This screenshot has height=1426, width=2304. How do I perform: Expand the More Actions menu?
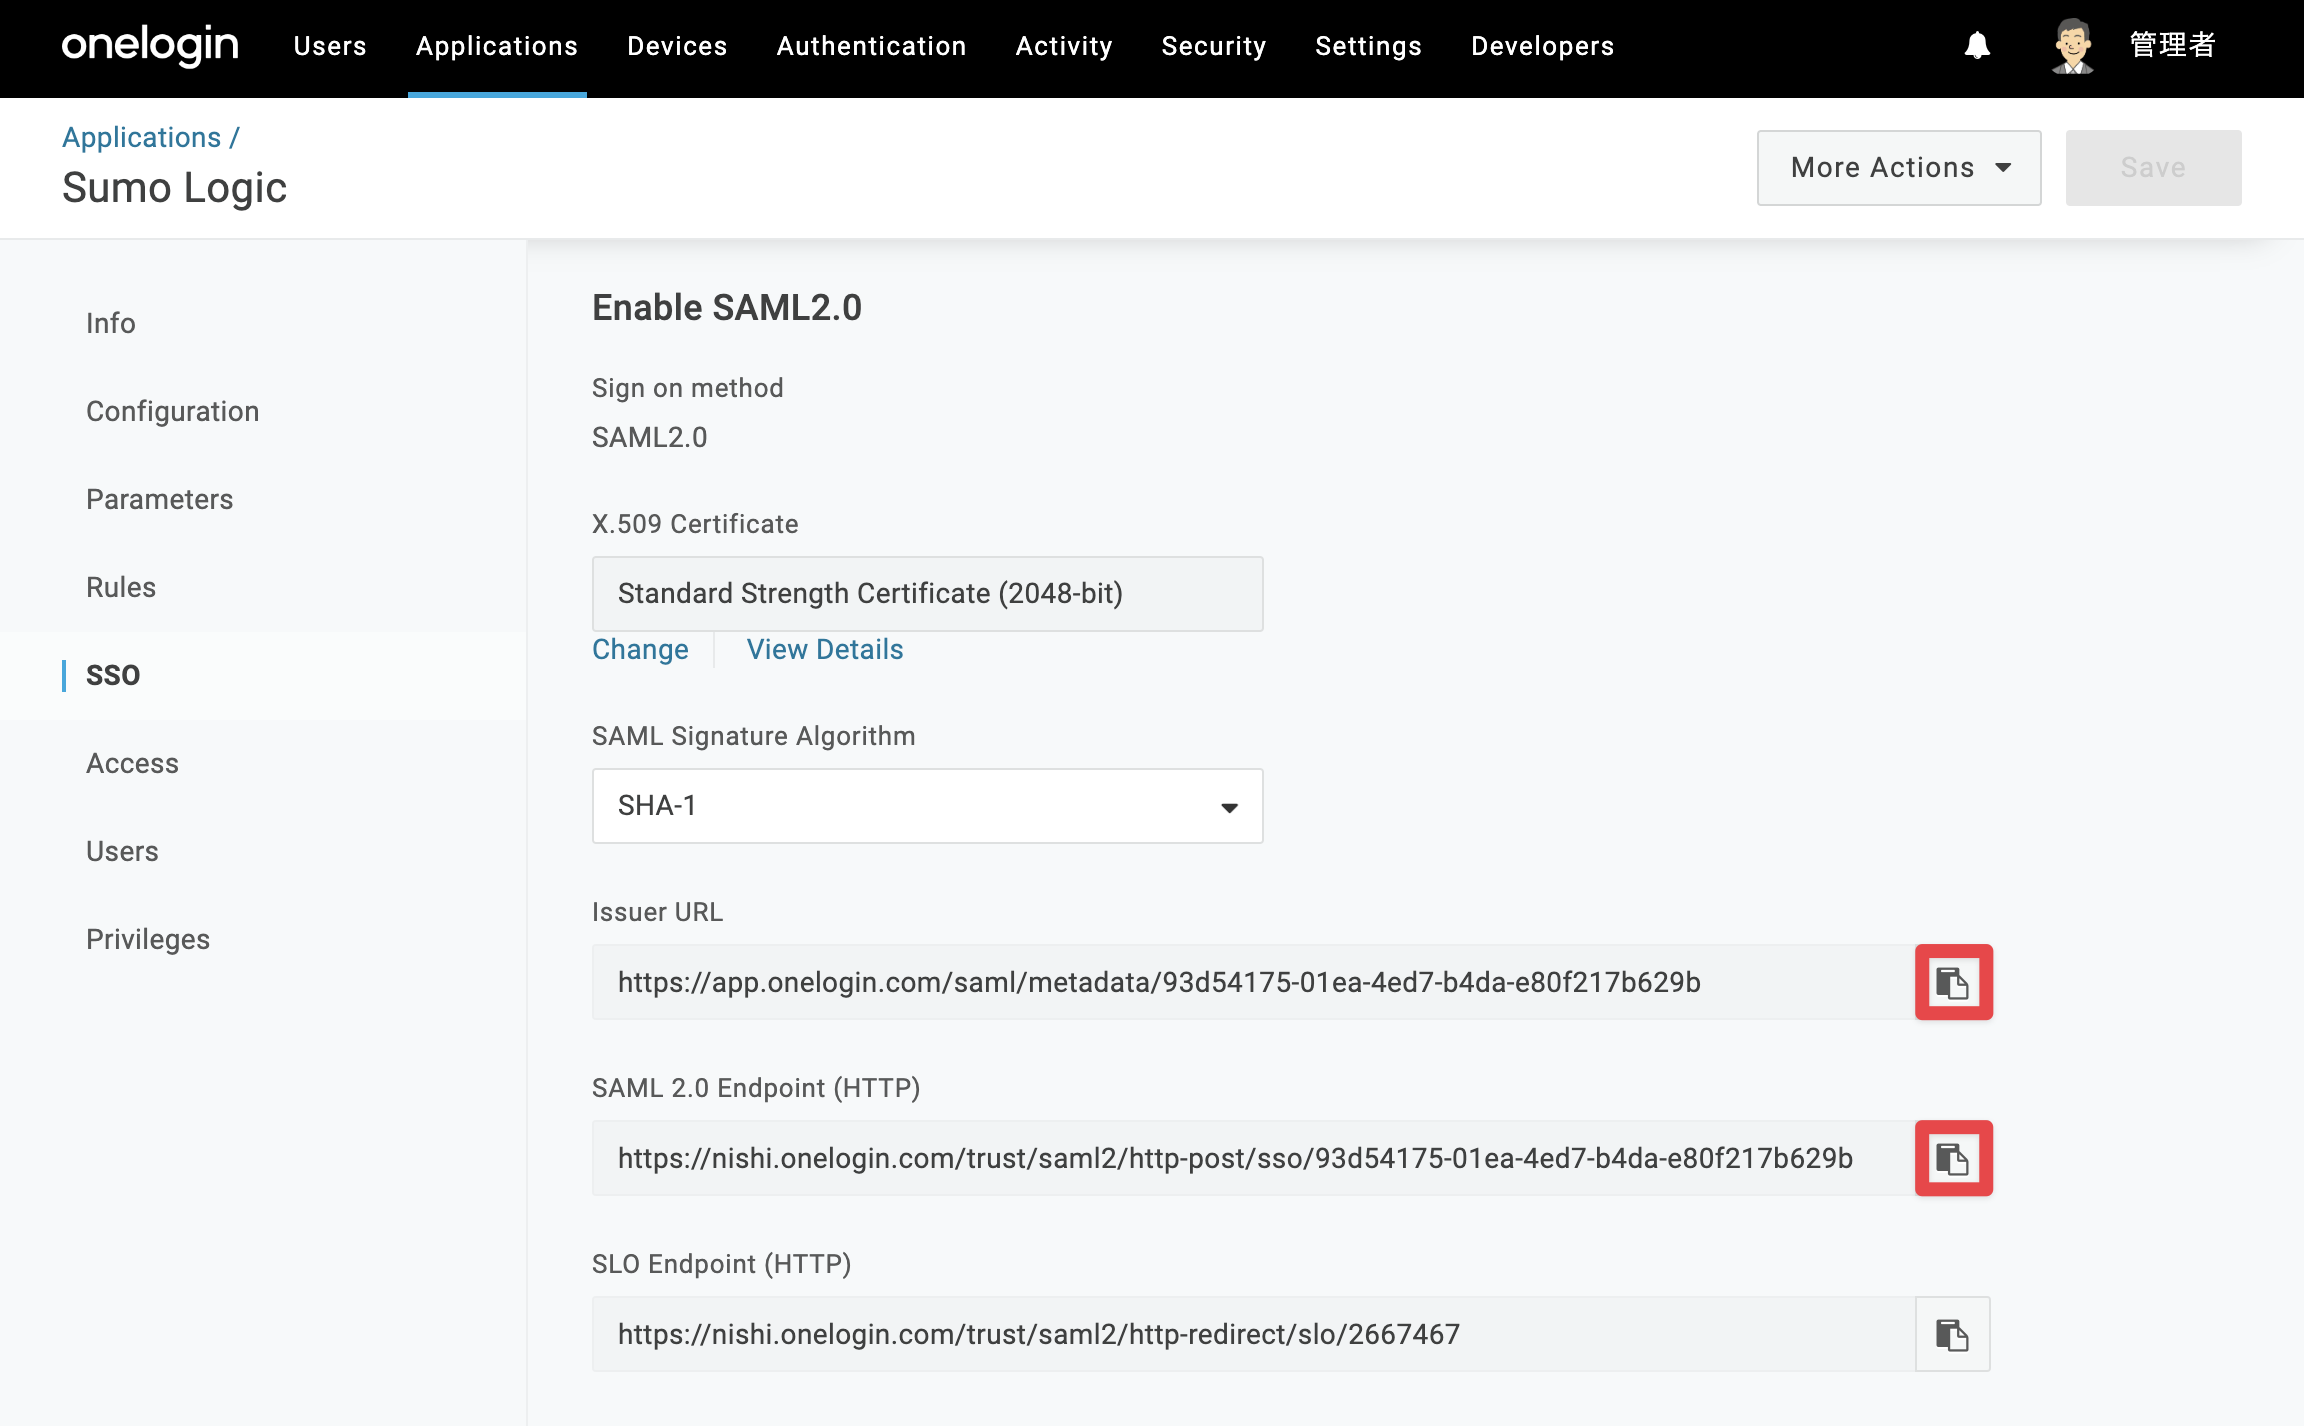tap(1899, 168)
